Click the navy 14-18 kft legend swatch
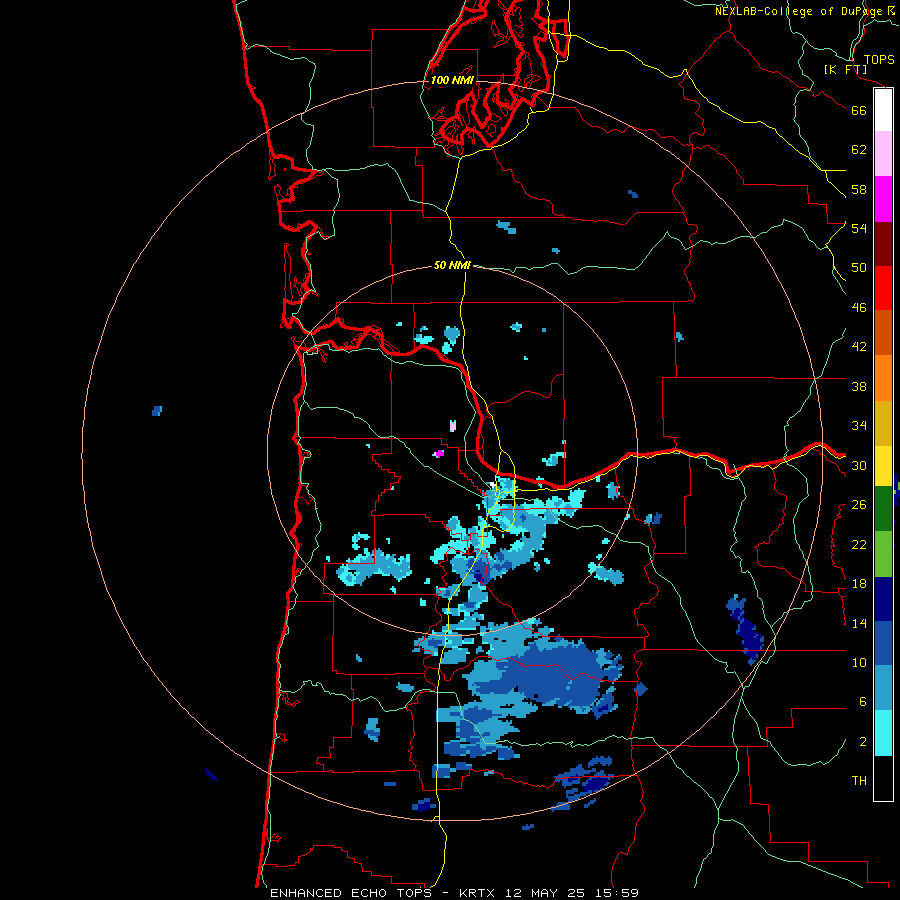This screenshot has height=900, width=900. coord(883,599)
